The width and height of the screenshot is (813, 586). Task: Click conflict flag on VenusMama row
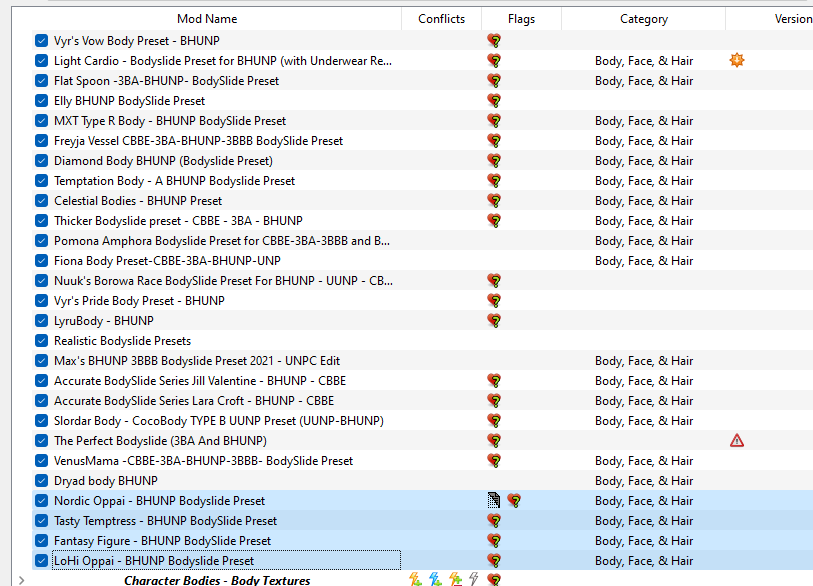(x=495, y=461)
